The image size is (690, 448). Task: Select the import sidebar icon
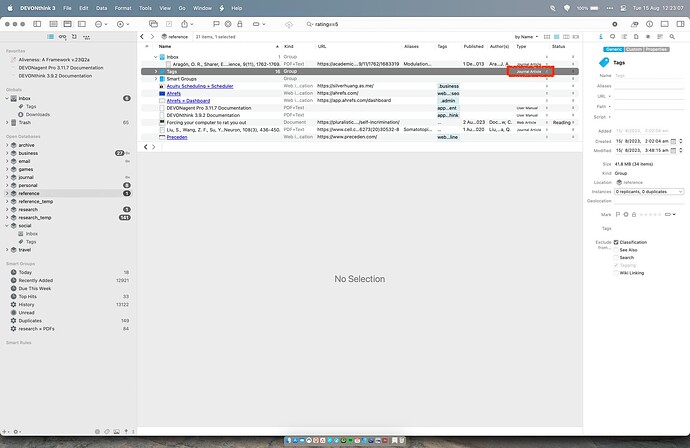click(74, 37)
